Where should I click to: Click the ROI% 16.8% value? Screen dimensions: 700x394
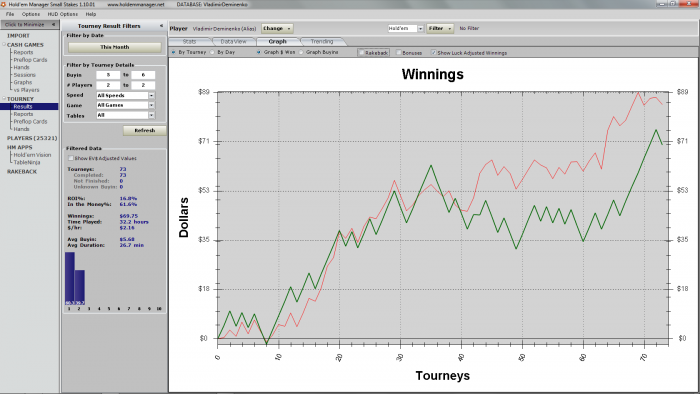tap(128, 199)
